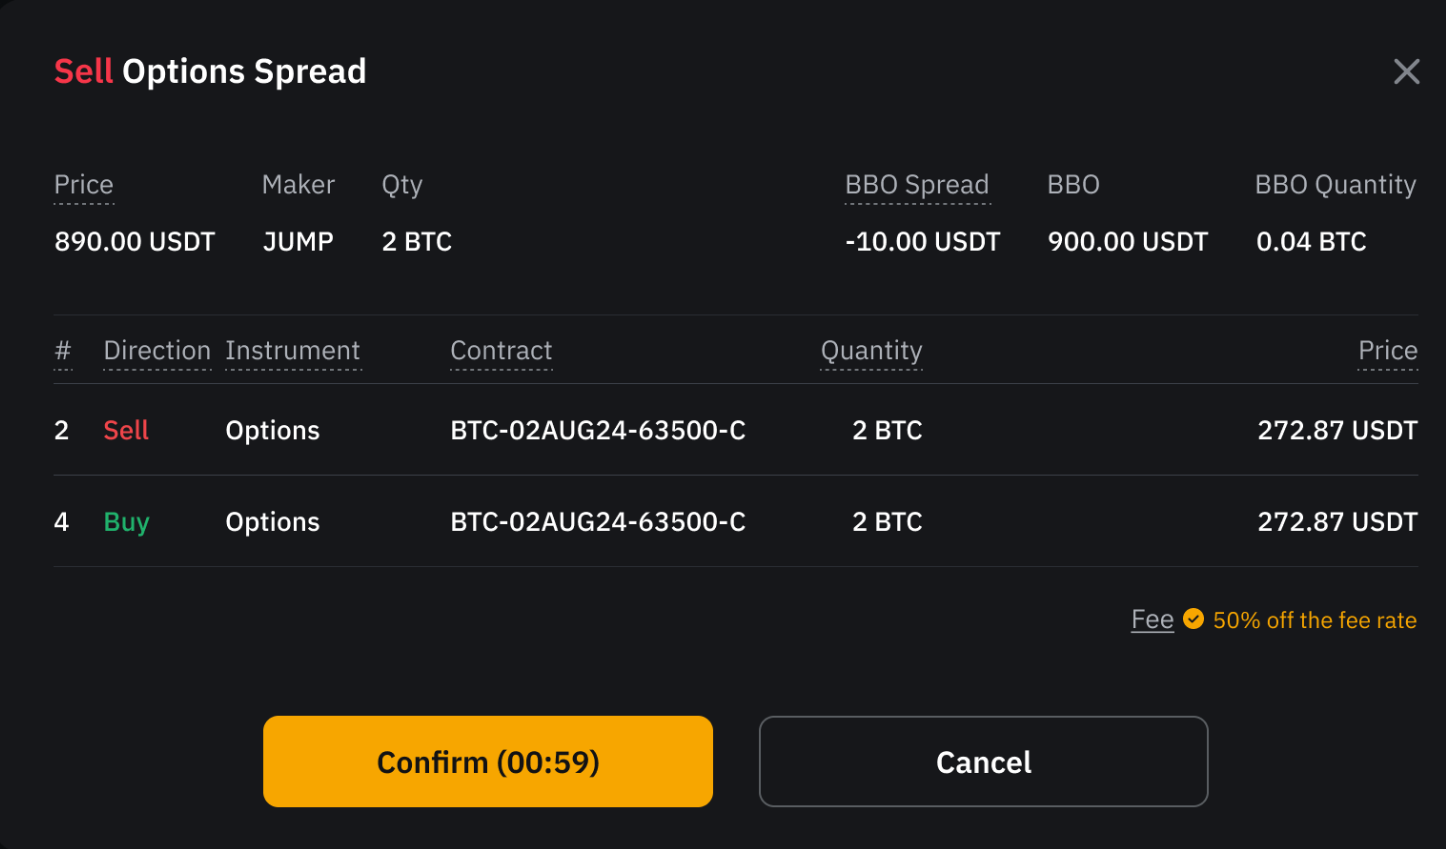This screenshot has width=1446, height=849.
Task: Click the BBO Quantity label
Action: tap(1335, 185)
